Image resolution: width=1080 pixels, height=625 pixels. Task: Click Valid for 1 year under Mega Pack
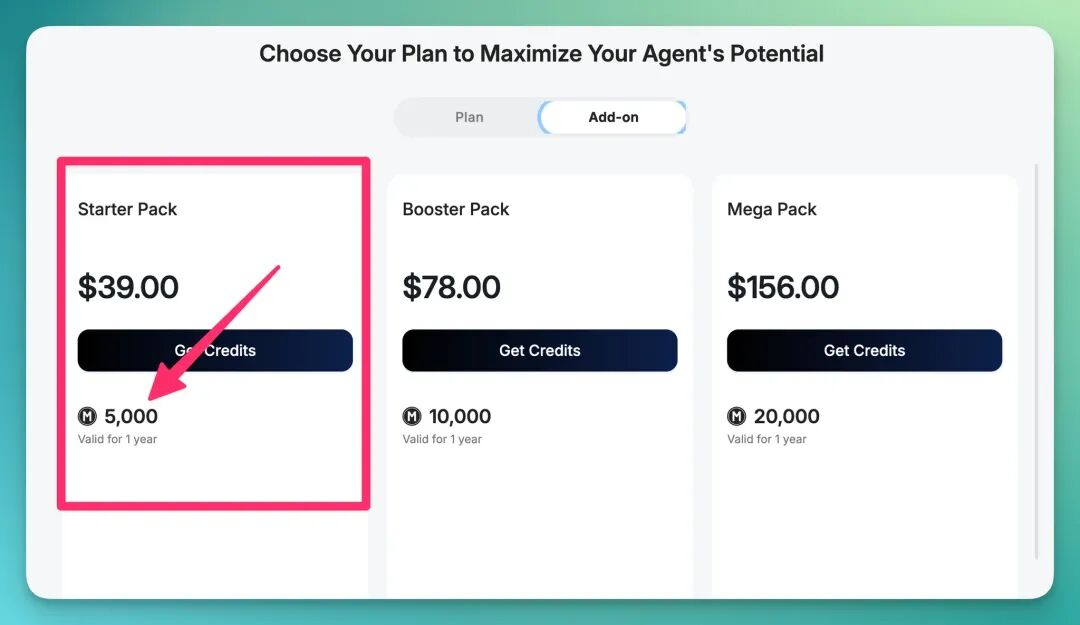click(767, 439)
